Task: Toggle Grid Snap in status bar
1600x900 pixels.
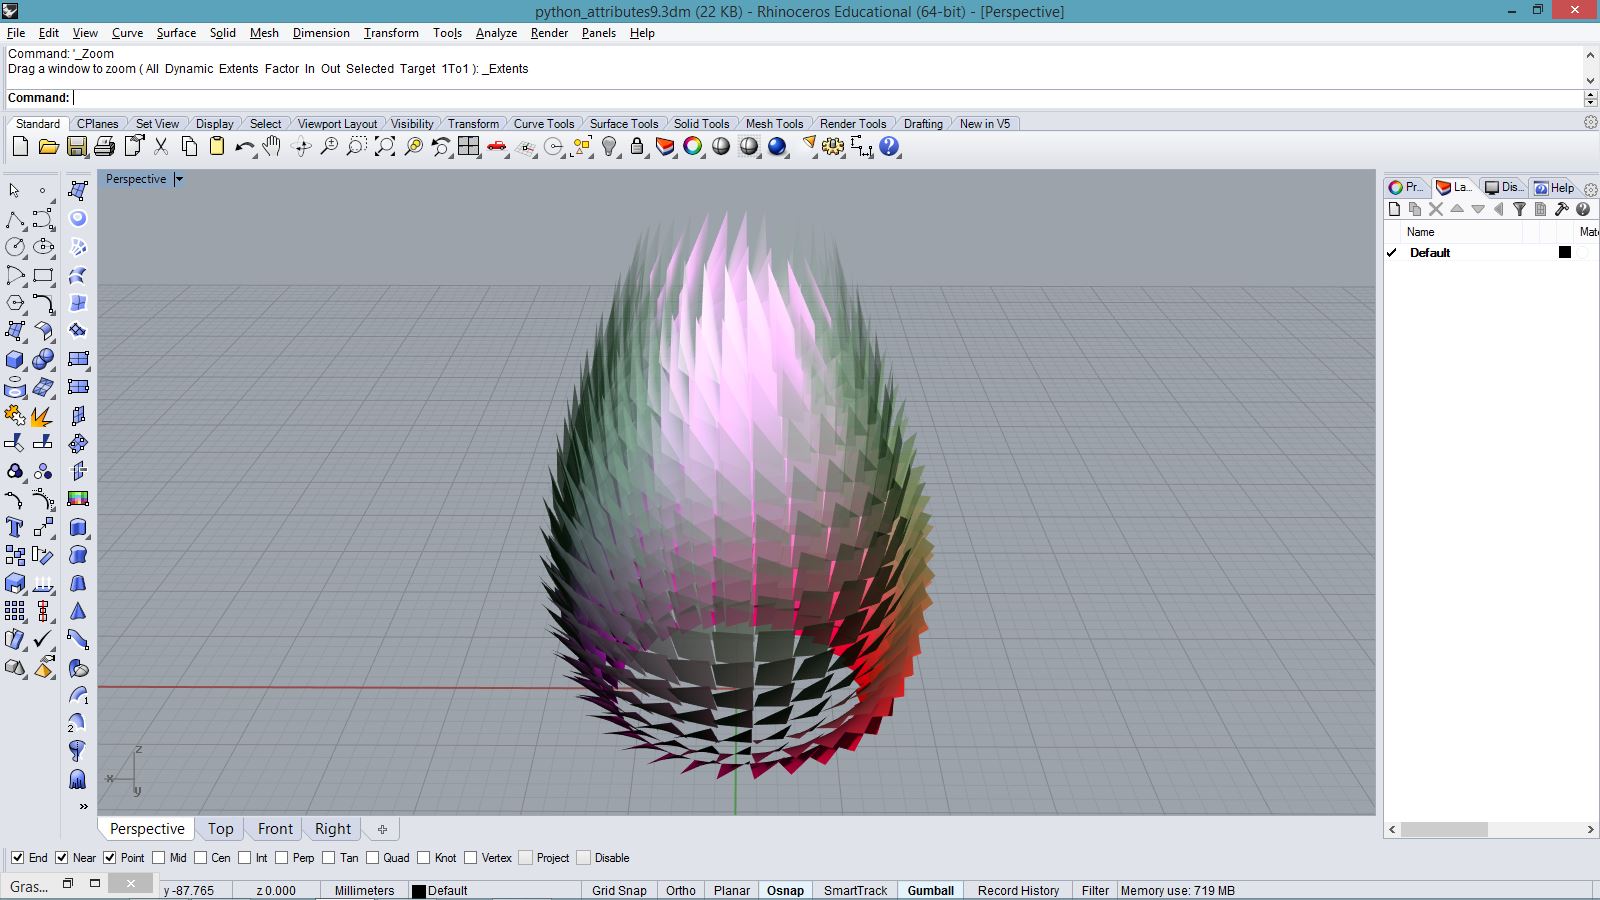Action: point(619,890)
